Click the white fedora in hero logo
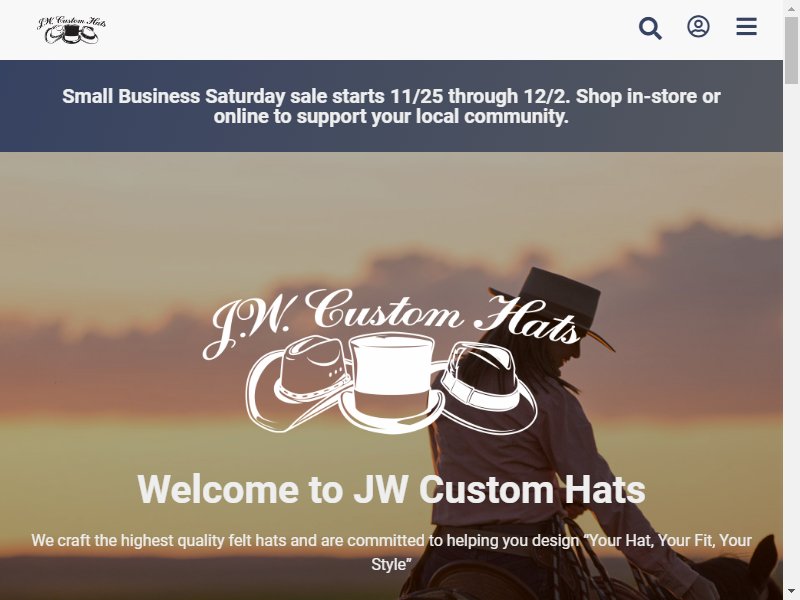Screen dimensions: 800x600 [x=488, y=386]
